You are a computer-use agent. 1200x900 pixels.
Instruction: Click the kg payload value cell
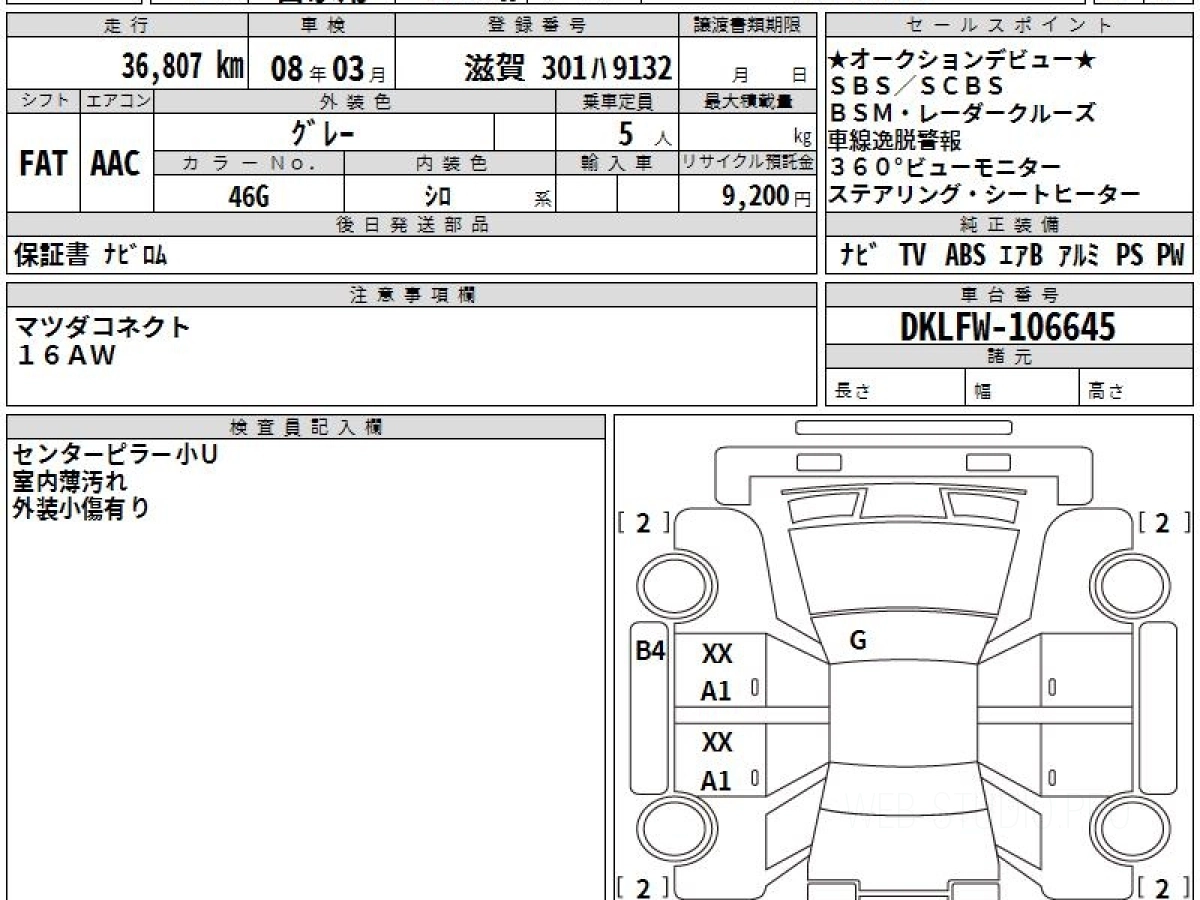(x=748, y=132)
